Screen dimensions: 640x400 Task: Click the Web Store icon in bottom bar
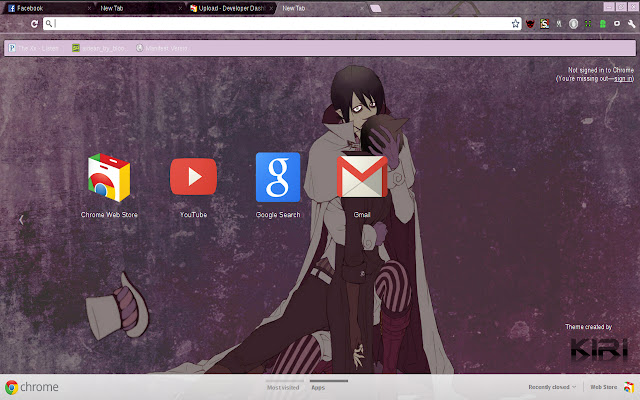point(629,387)
